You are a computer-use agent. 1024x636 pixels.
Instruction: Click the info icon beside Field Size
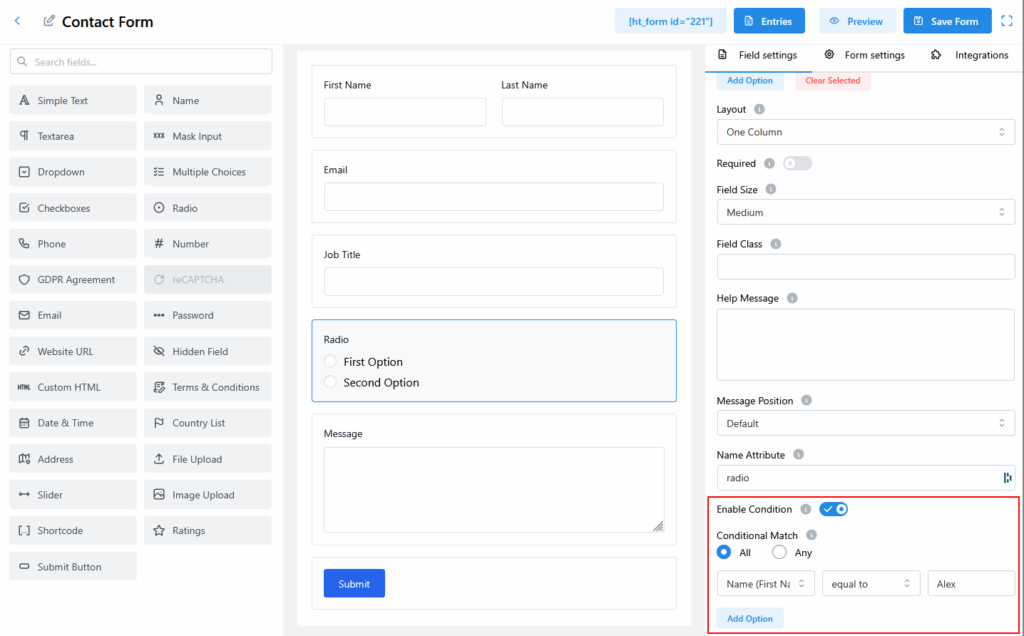[x=770, y=189]
